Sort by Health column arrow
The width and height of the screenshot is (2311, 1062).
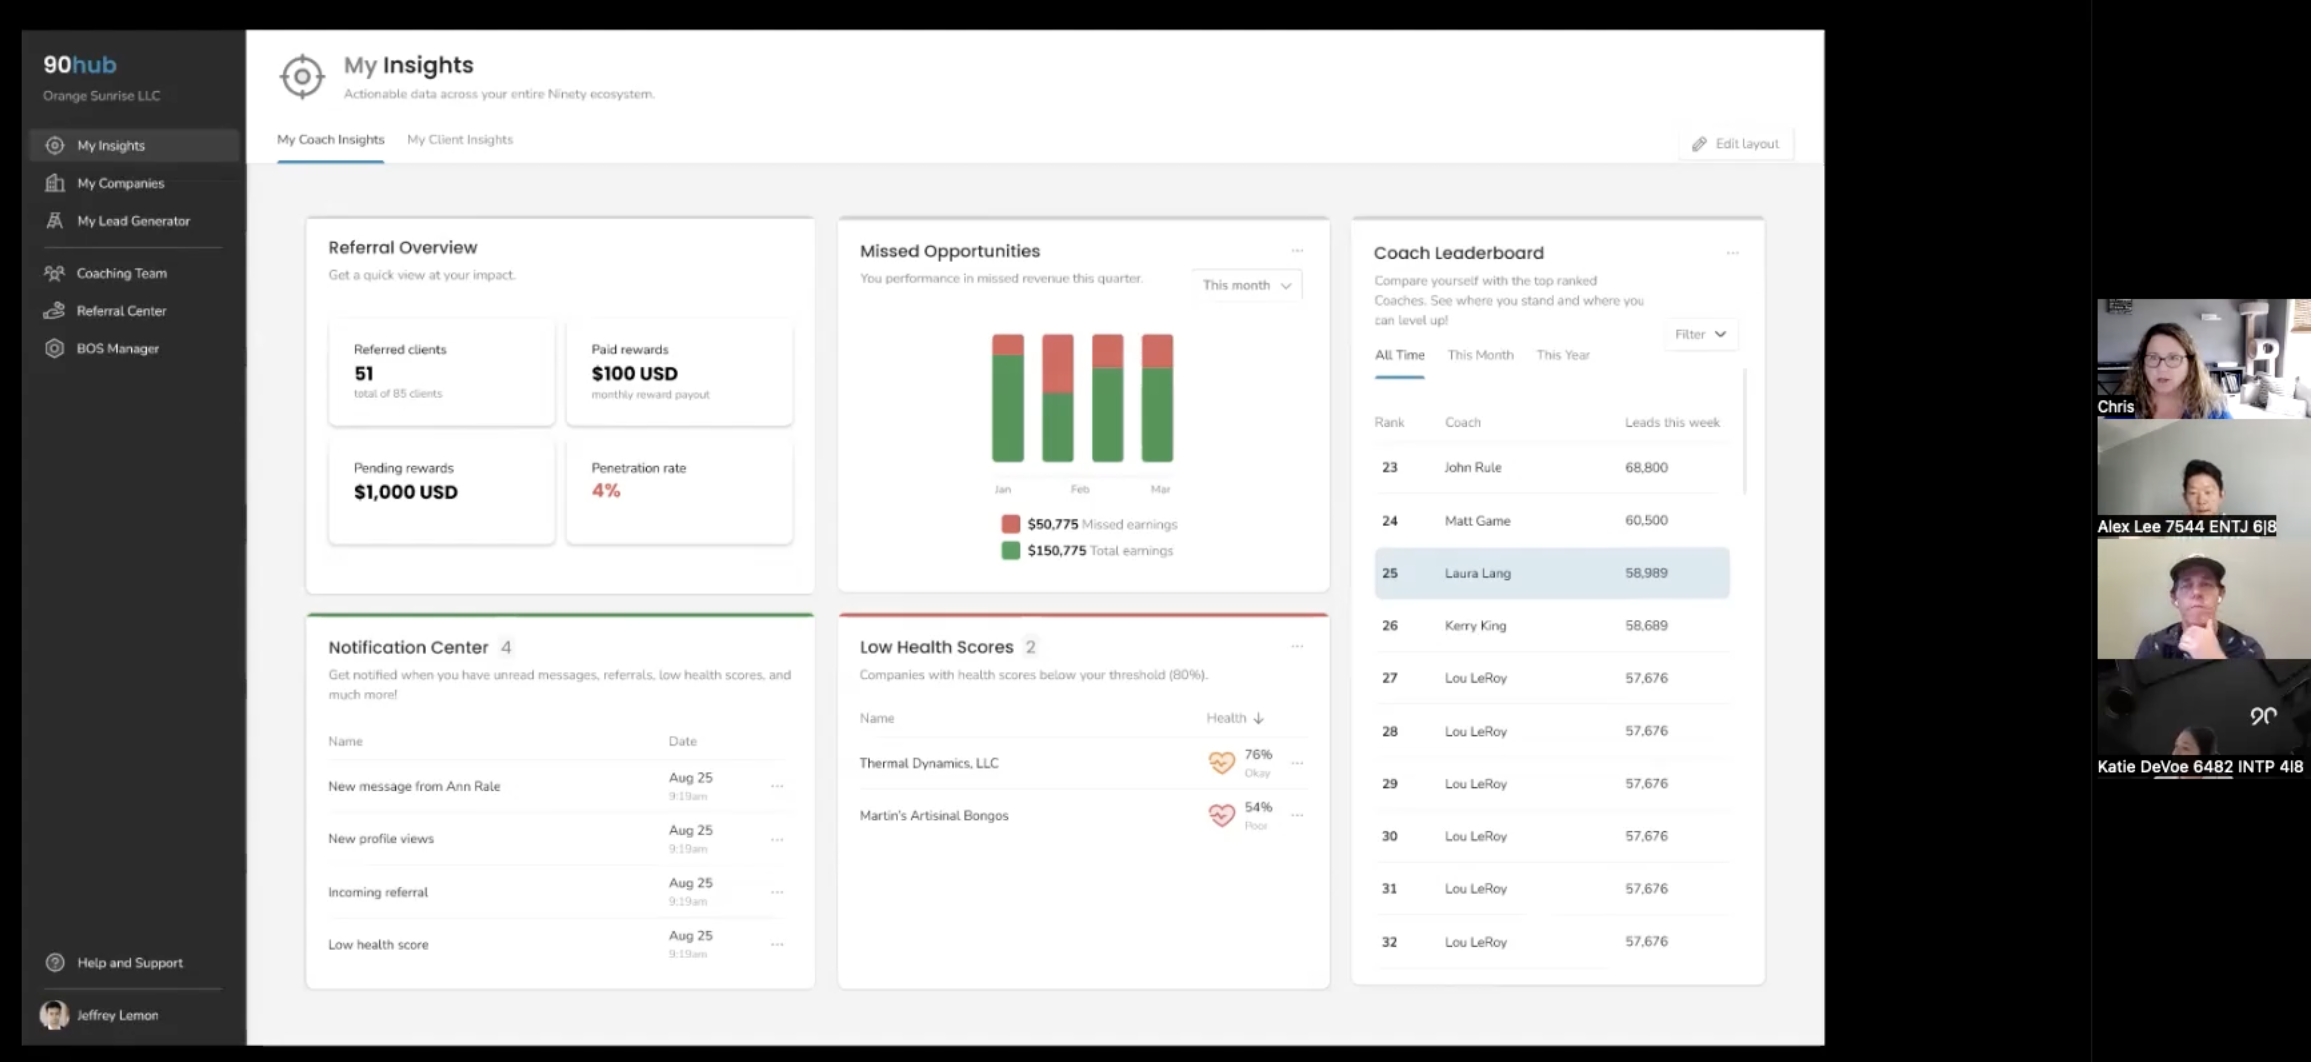tap(1259, 718)
